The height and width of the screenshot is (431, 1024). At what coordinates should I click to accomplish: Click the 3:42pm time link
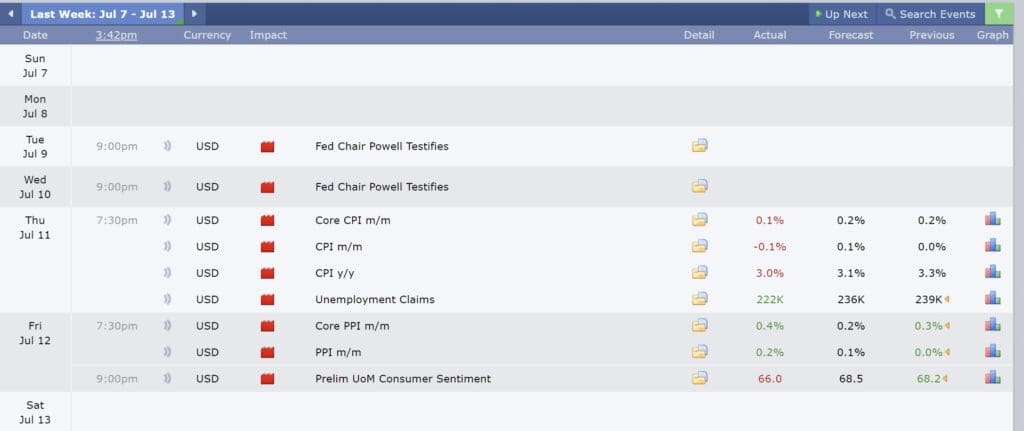tap(116, 35)
